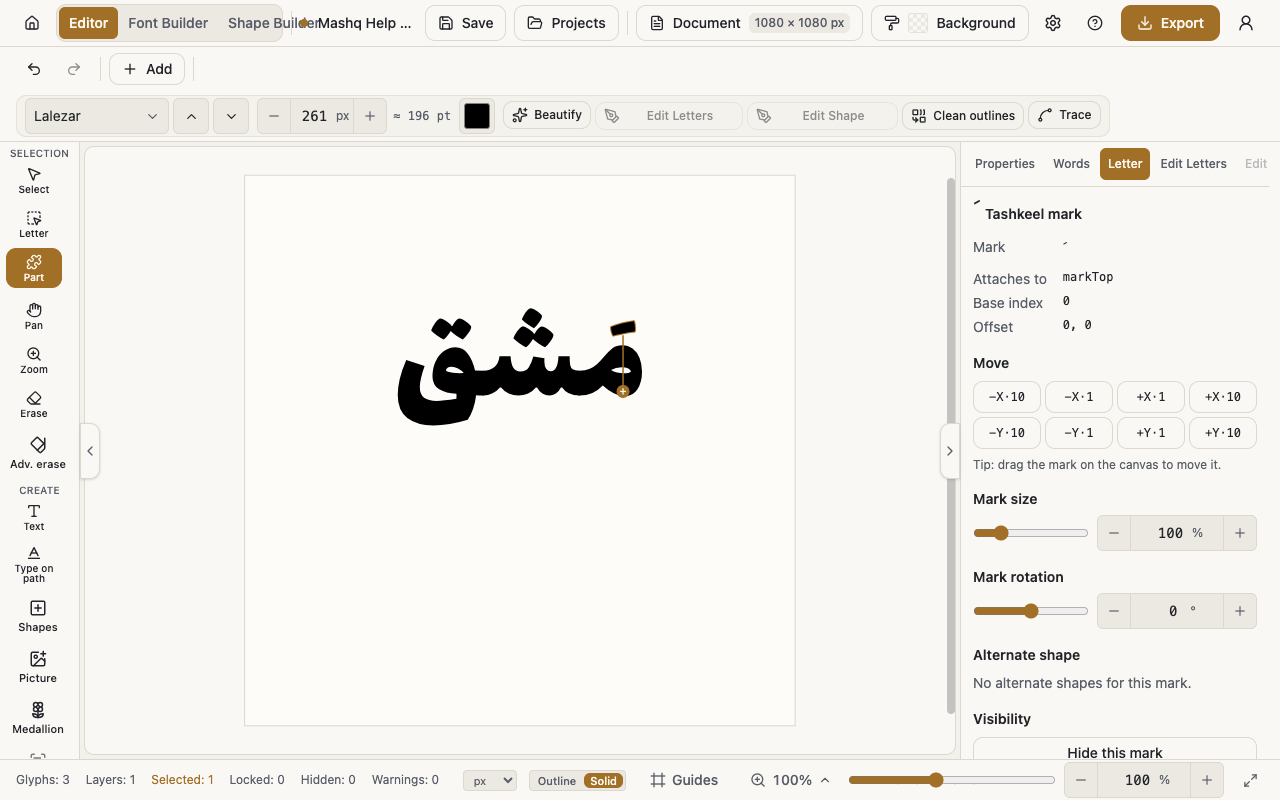Screen dimensions: 1280x800
Task: Insert a Picture
Action: pos(38,667)
